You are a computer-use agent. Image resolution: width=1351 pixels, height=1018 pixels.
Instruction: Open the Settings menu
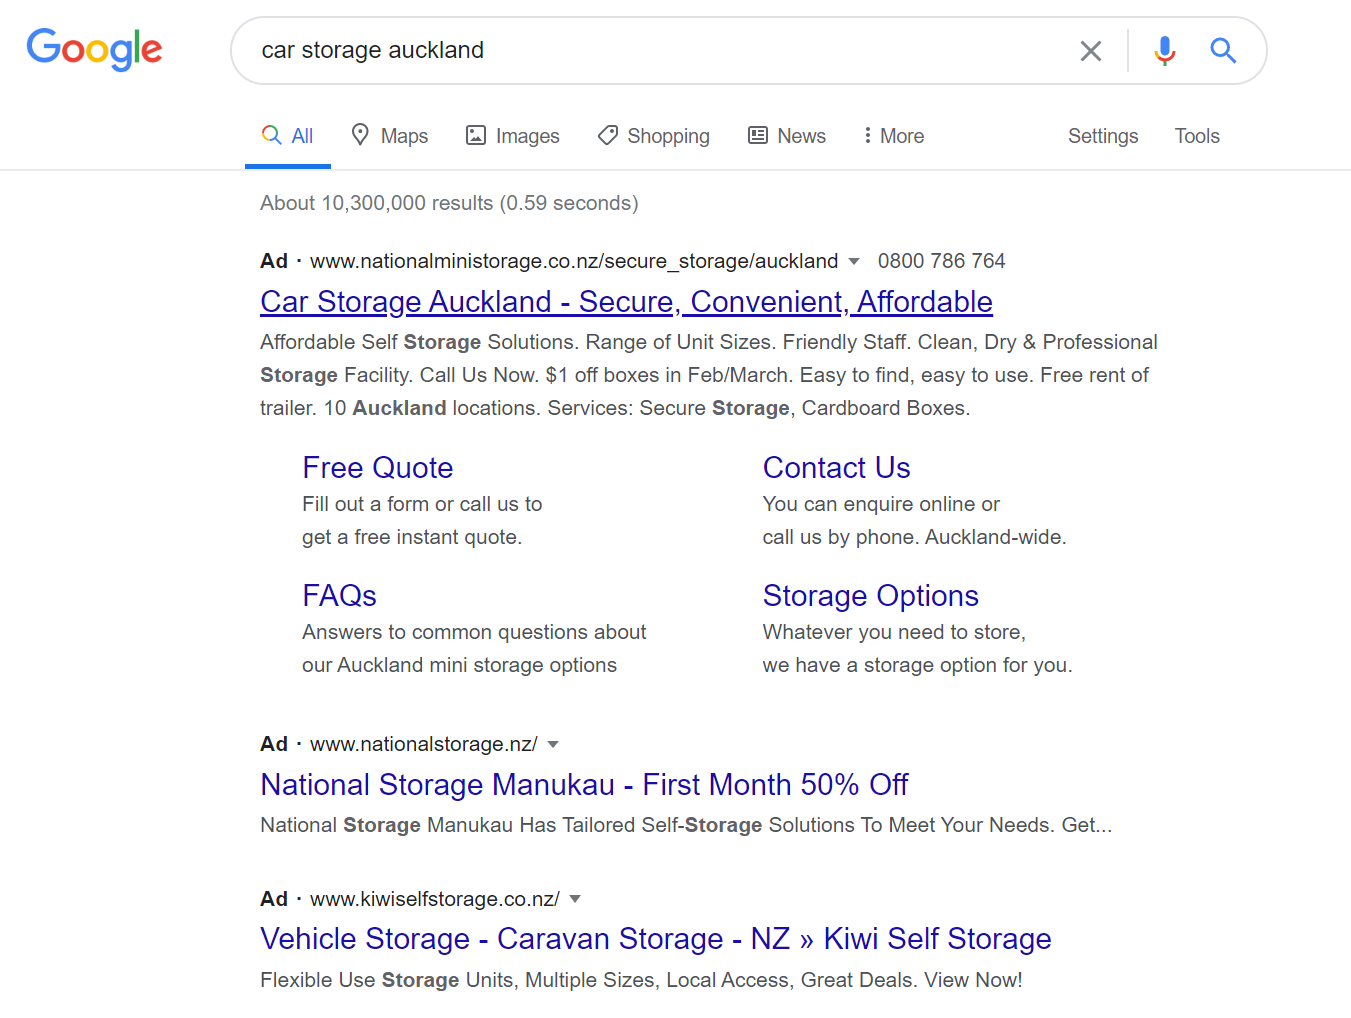1103,136
